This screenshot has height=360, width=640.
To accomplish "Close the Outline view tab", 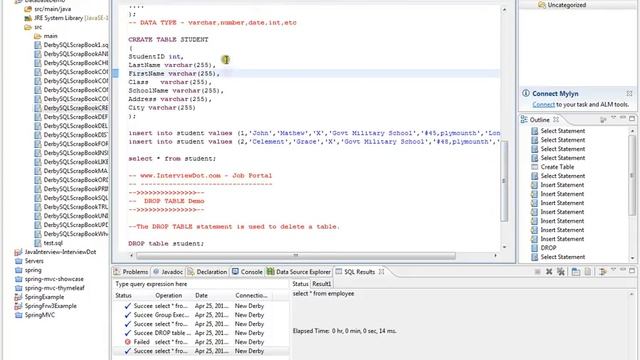I will click(556, 120).
